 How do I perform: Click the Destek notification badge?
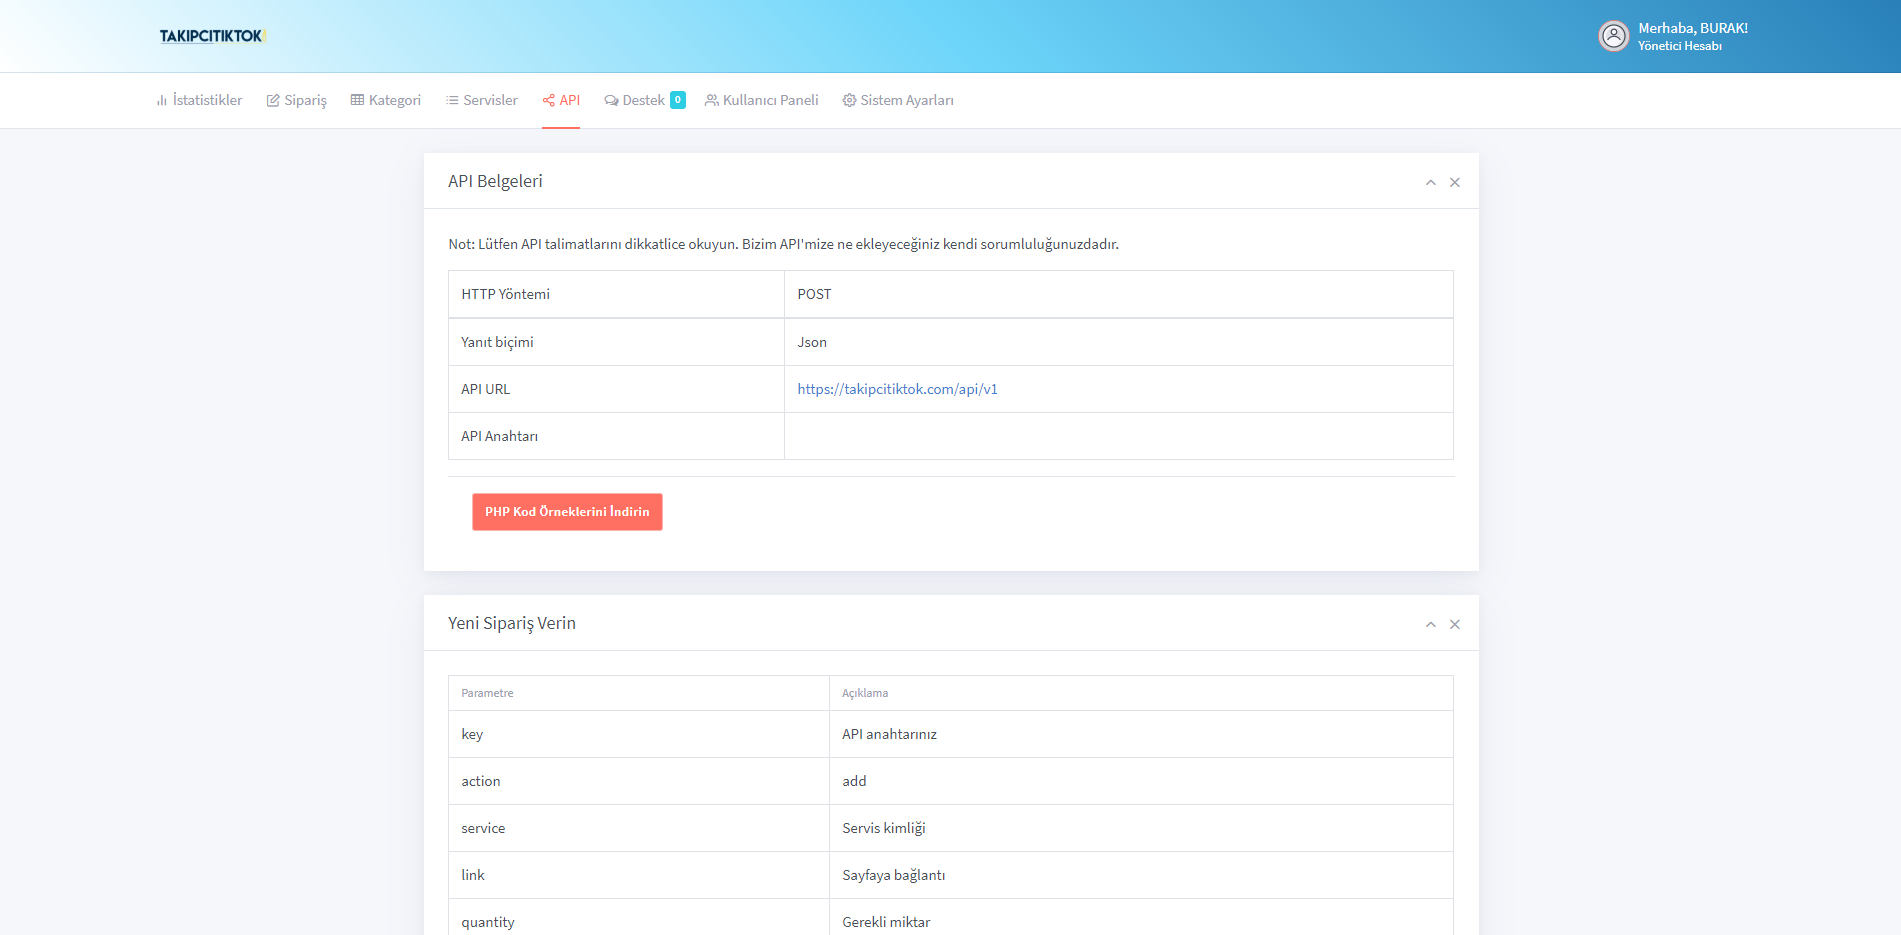tap(678, 100)
